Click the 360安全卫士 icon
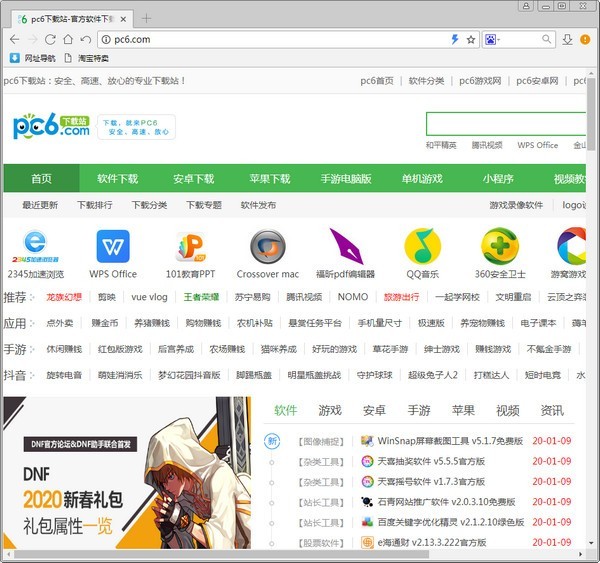This screenshot has width=600, height=563. coord(499,246)
